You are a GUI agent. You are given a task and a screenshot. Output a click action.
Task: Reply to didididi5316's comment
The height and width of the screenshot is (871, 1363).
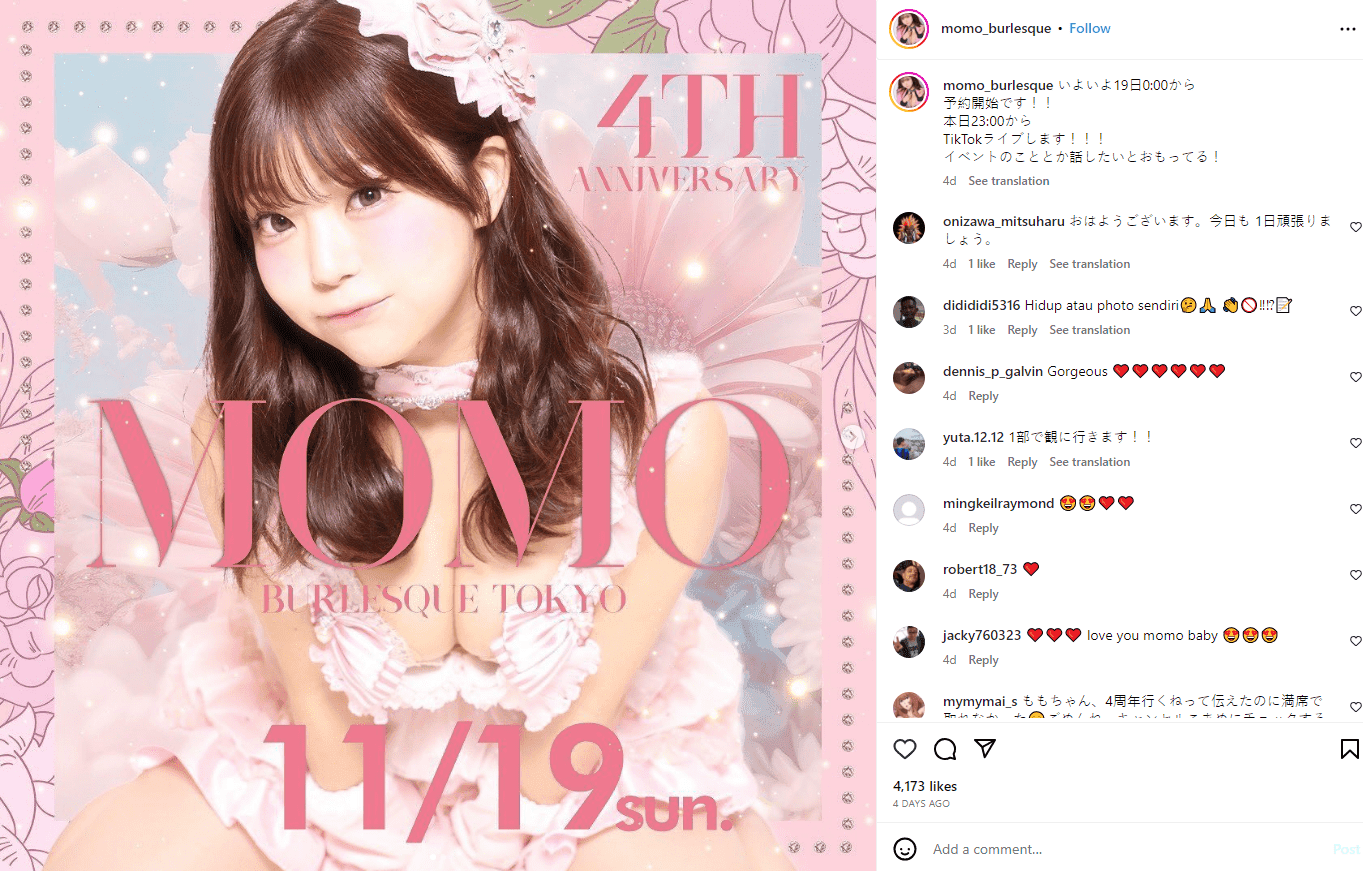pyautogui.click(x=1022, y=330)
